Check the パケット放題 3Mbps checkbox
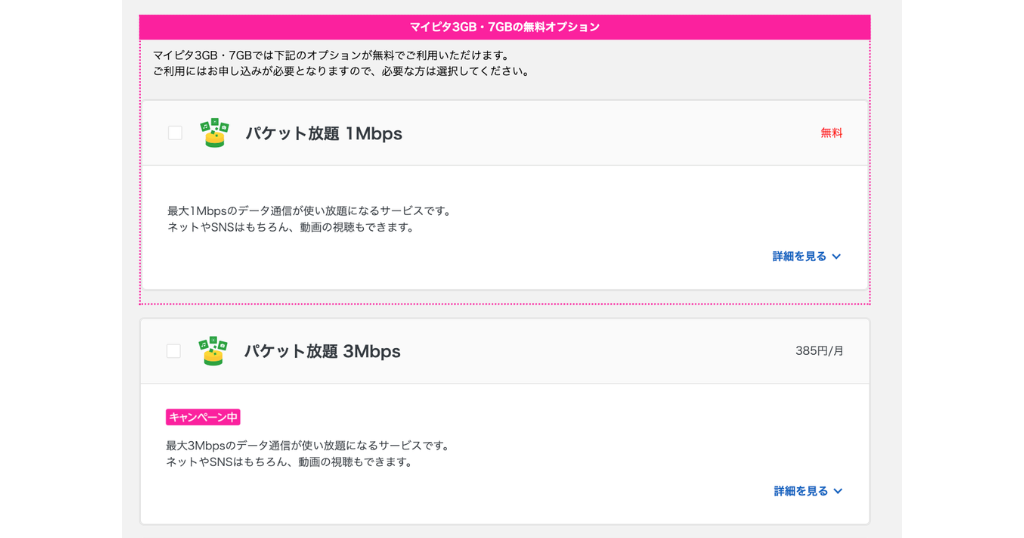Screen dimensions: 1024x538 click(174, 351)
